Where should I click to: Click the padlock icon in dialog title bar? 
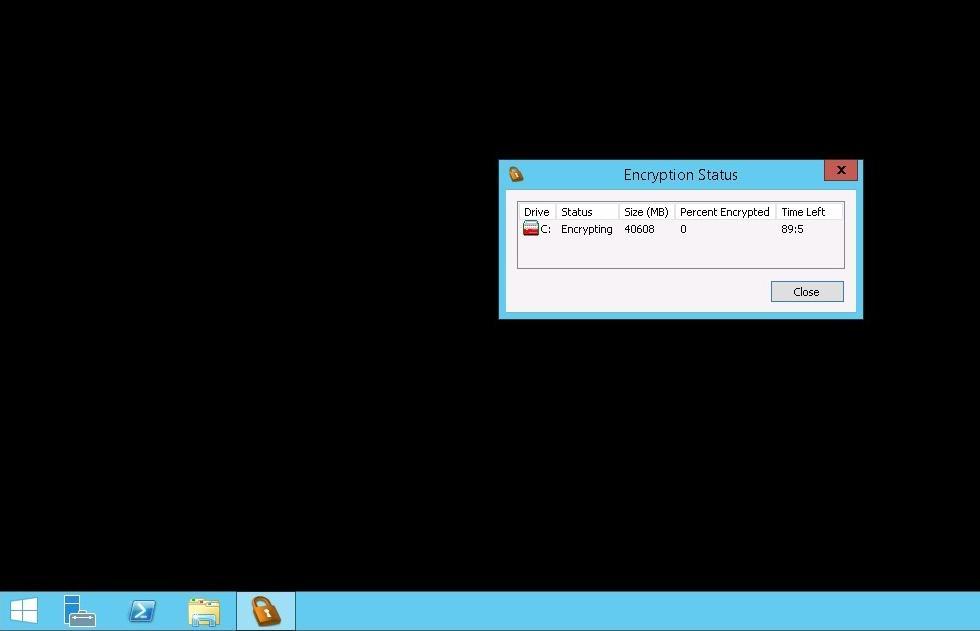[x=516, y=174]
